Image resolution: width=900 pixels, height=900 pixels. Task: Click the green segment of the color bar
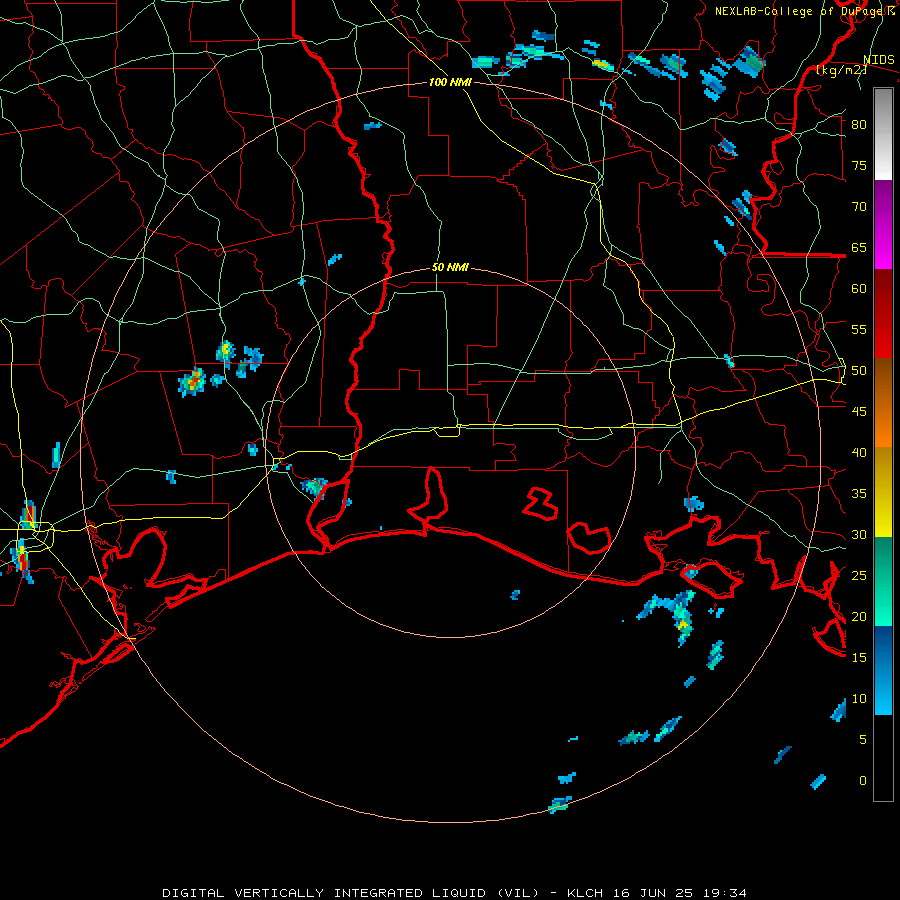(883, 581)
